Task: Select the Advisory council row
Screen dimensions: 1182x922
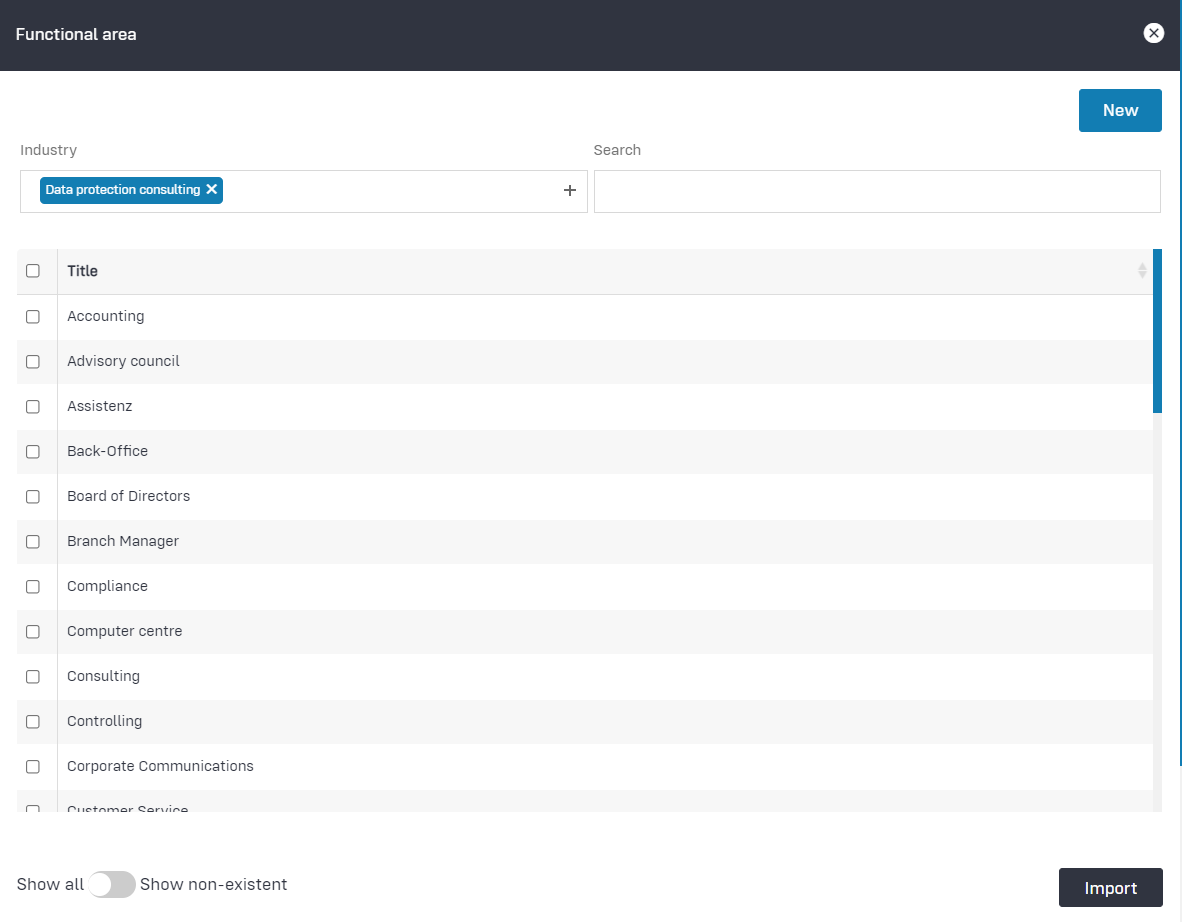Action: (123, 361)
